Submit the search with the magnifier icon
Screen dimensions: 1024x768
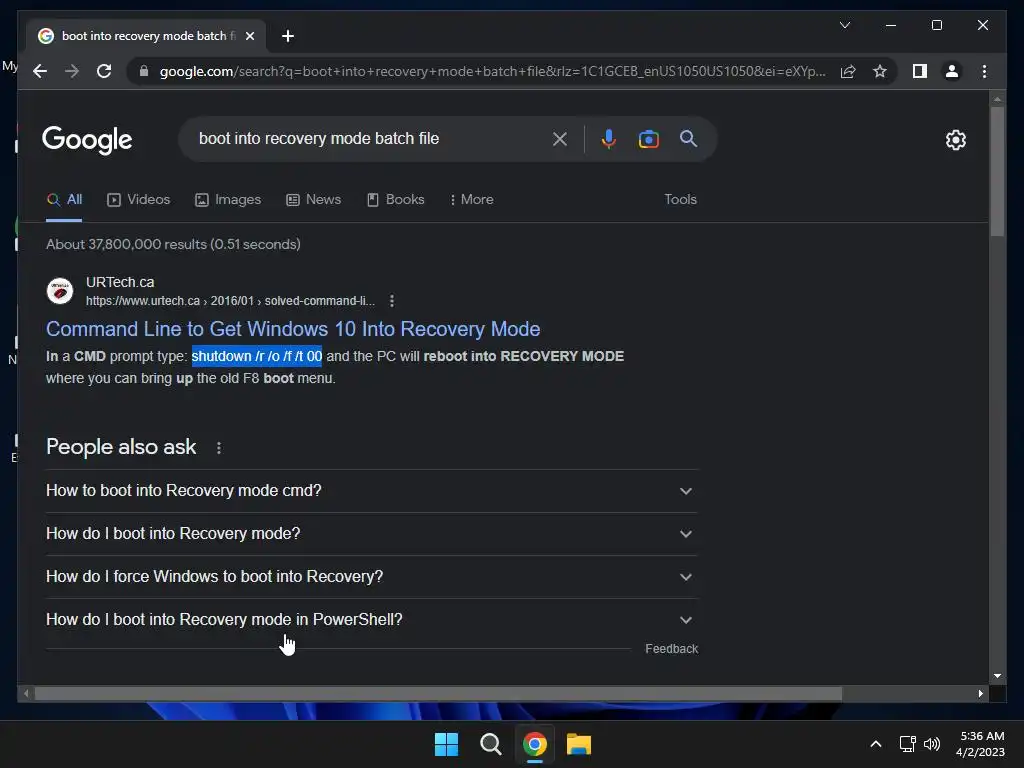click(x=688, y=138)
